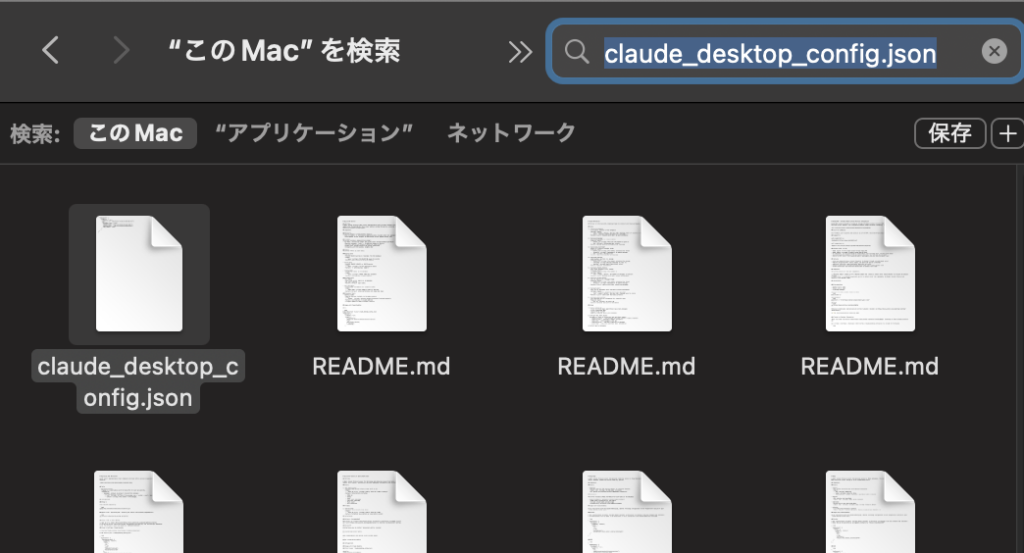The width and height of the screenshot is (1024, 553).
Task: Select the third README.md file icon
Action: coord(870,274)
